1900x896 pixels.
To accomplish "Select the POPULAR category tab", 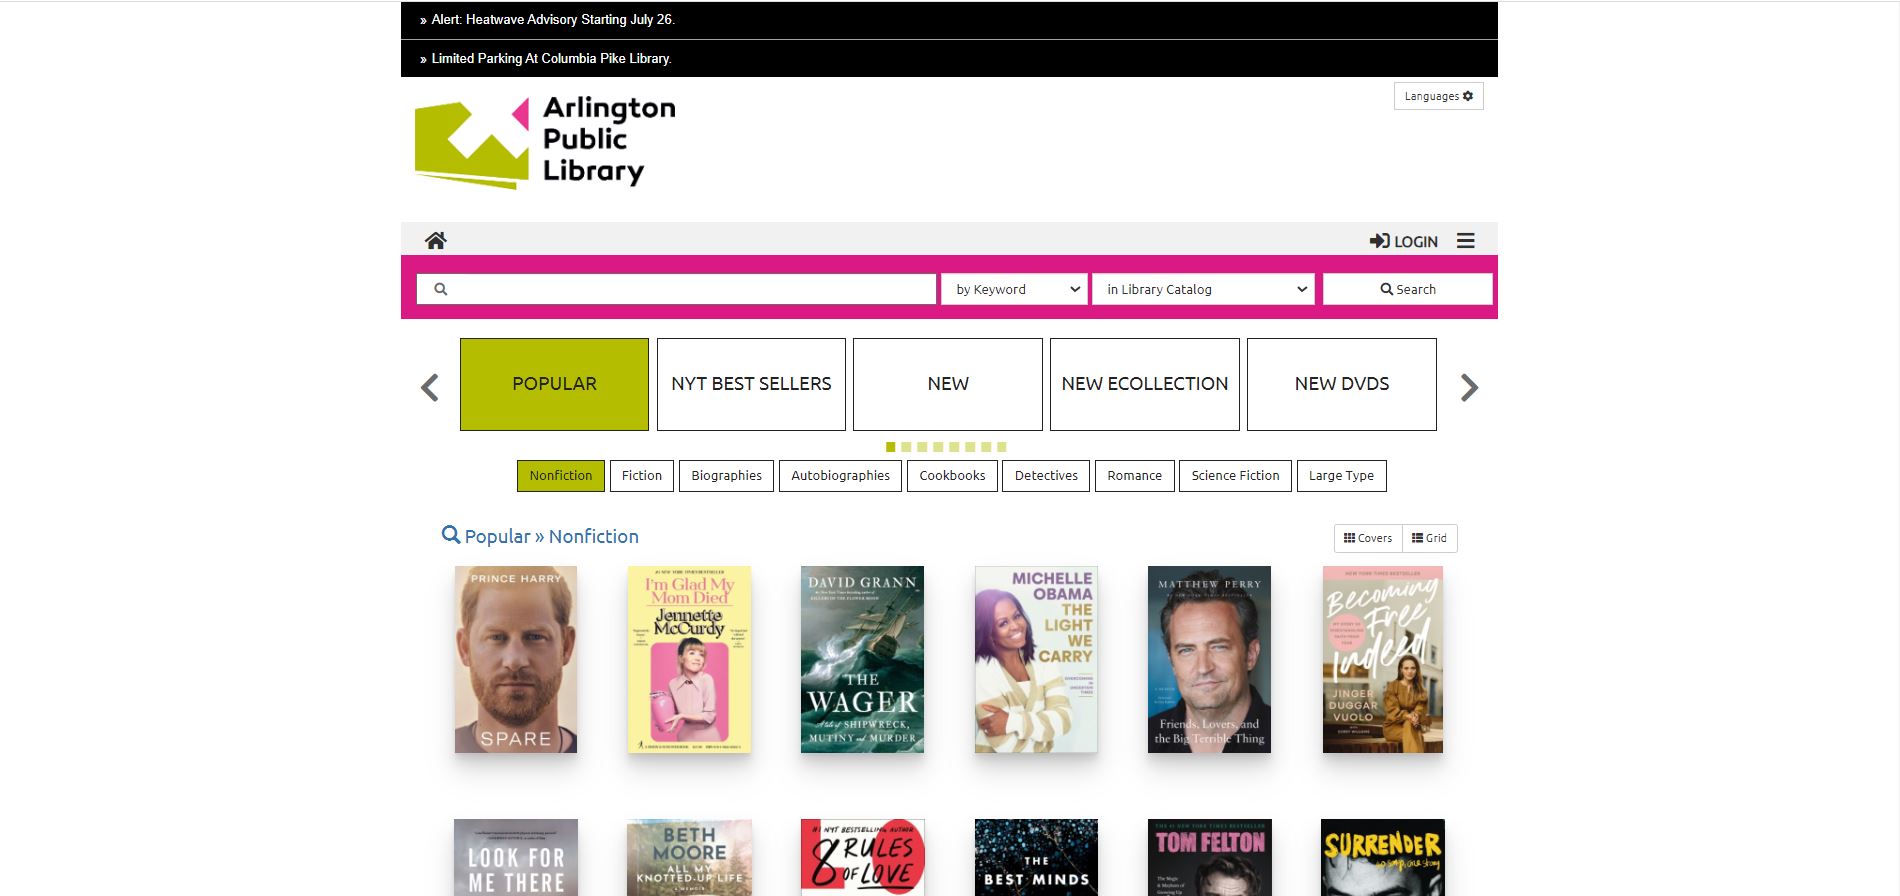I will coord(554,384).
